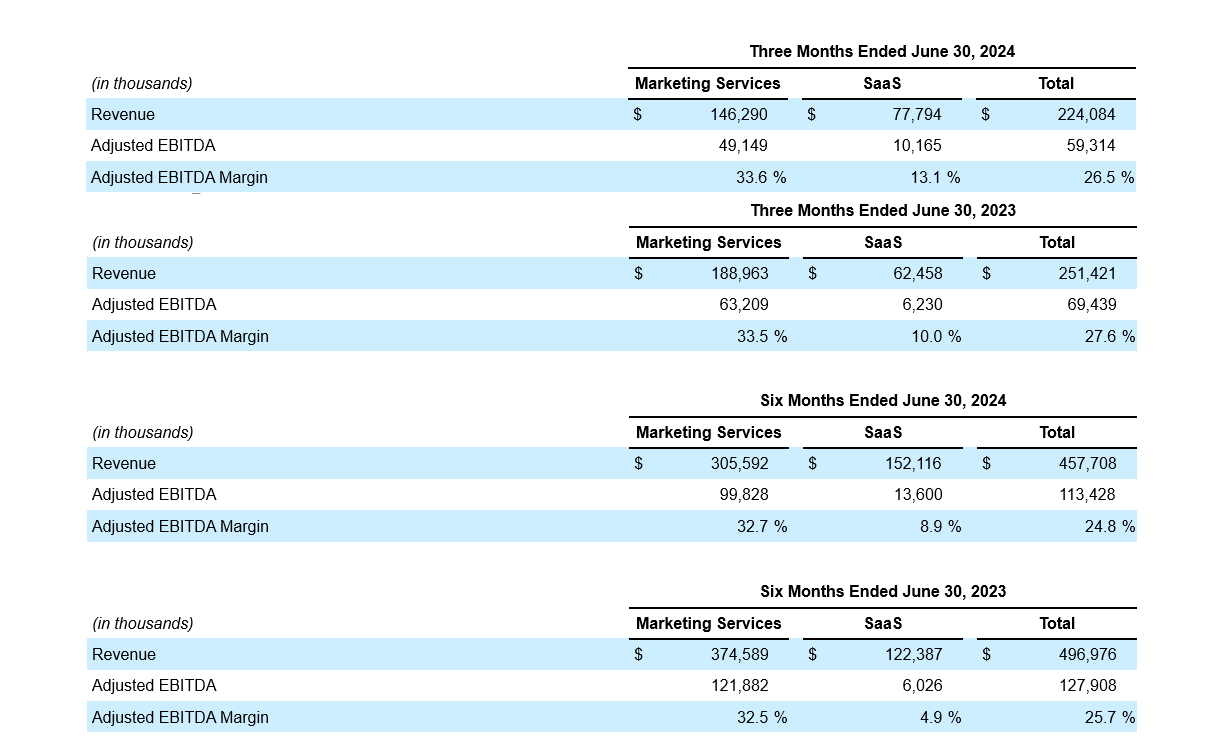The height and width of the screenshot is (753, 1219).
Task: Click the margin cell 33.5 %
Action: [x=762, y=337]
